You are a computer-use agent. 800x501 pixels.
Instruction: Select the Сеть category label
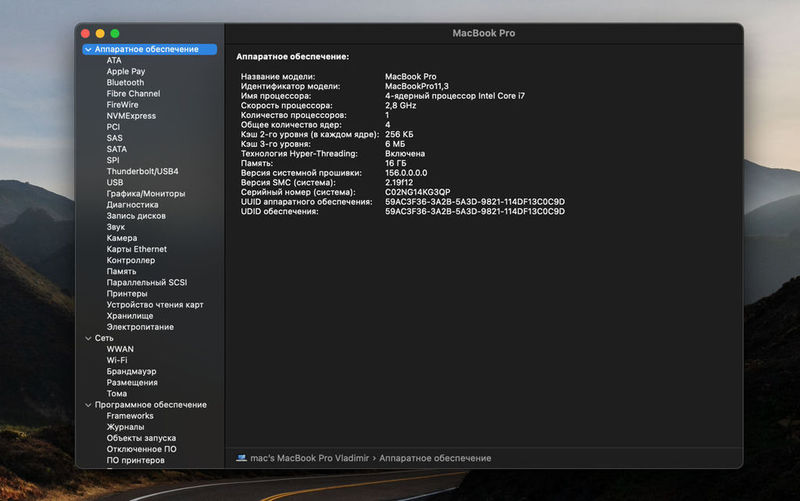(104, 338)
